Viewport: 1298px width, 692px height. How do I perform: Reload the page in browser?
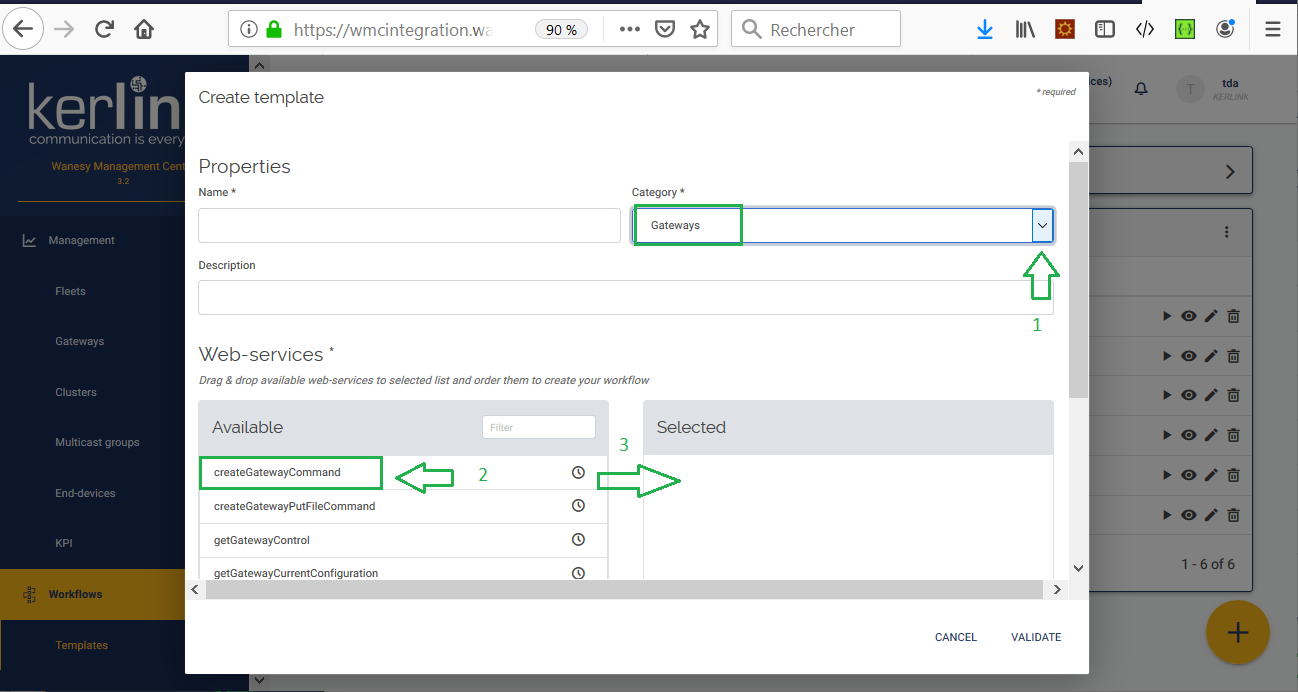[x=104, y=29]
